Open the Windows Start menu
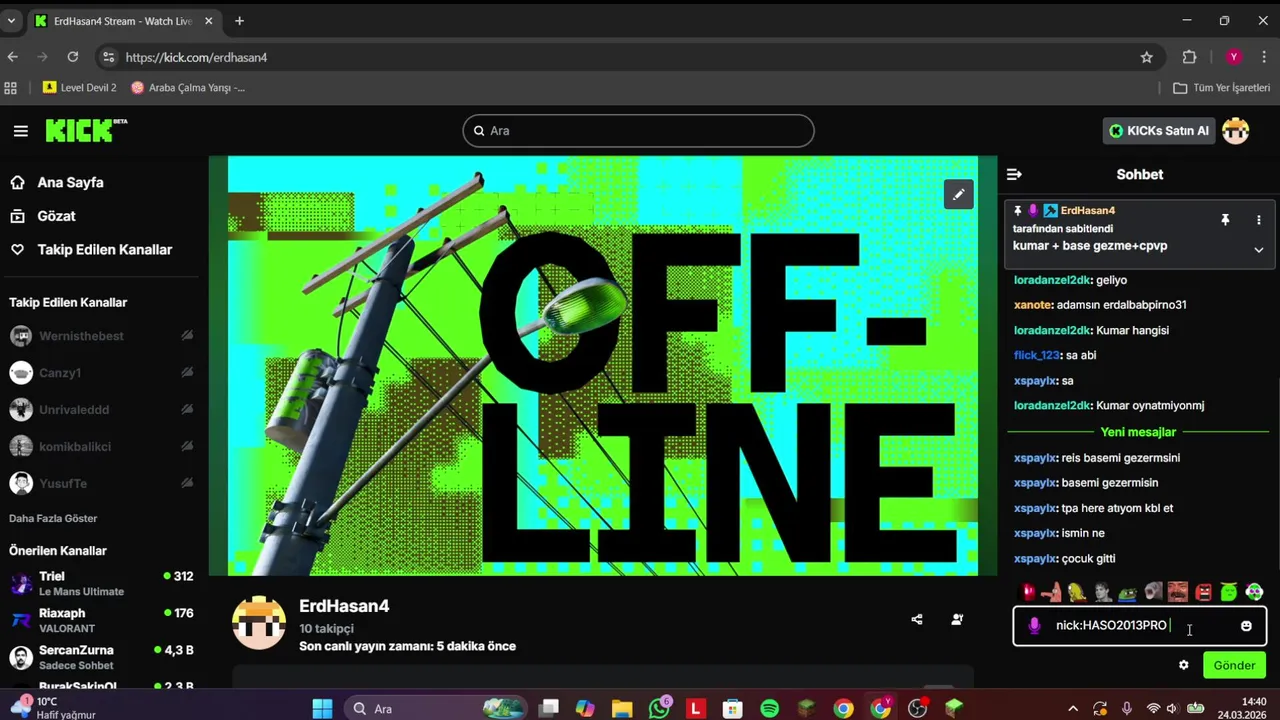1280x720 pixels. tap(322, 708)
